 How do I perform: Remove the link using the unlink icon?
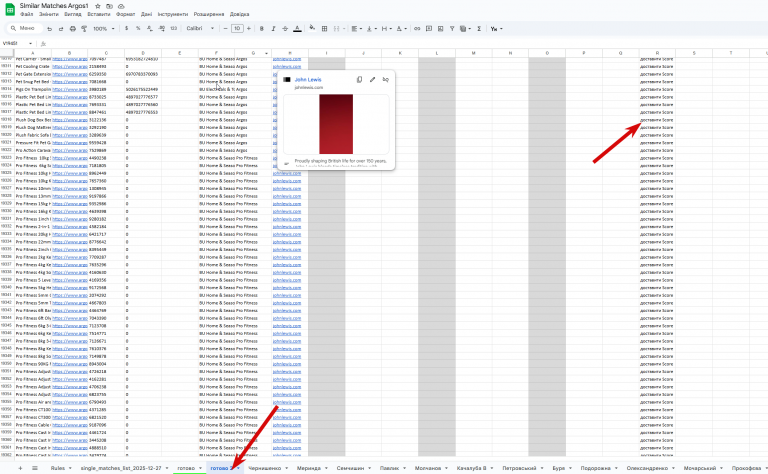(385, 79)
